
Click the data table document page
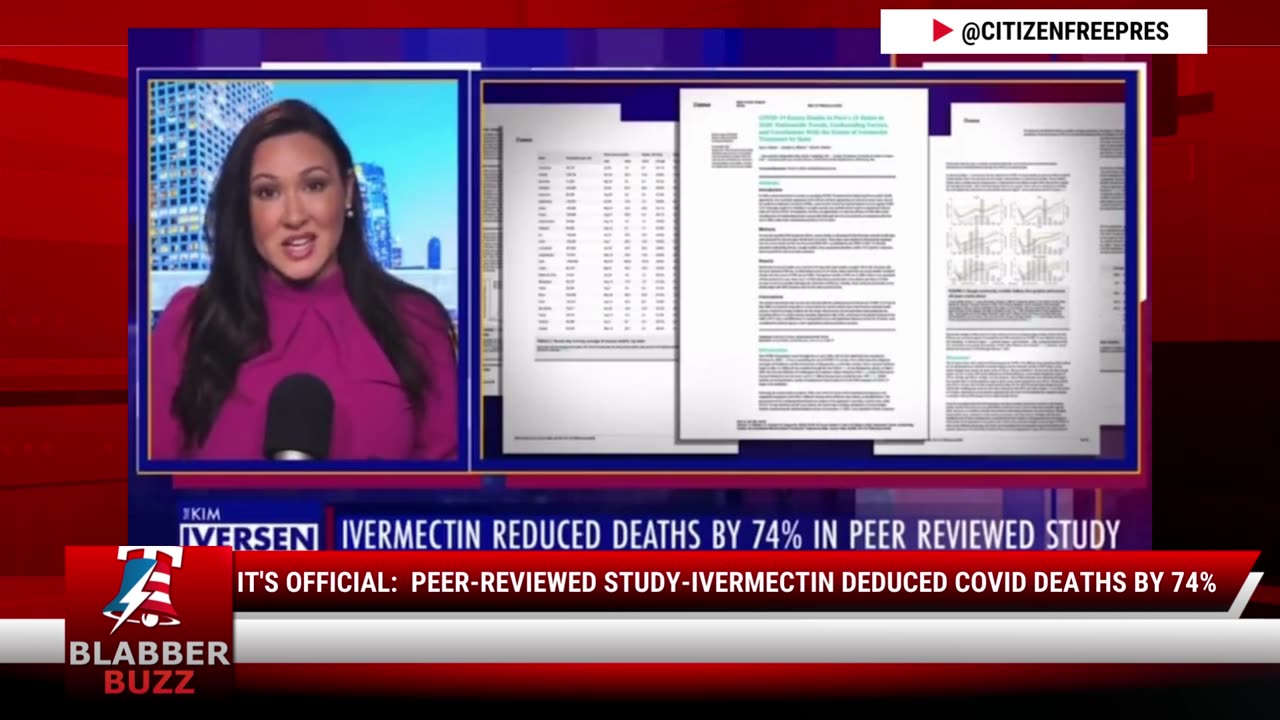591,286
